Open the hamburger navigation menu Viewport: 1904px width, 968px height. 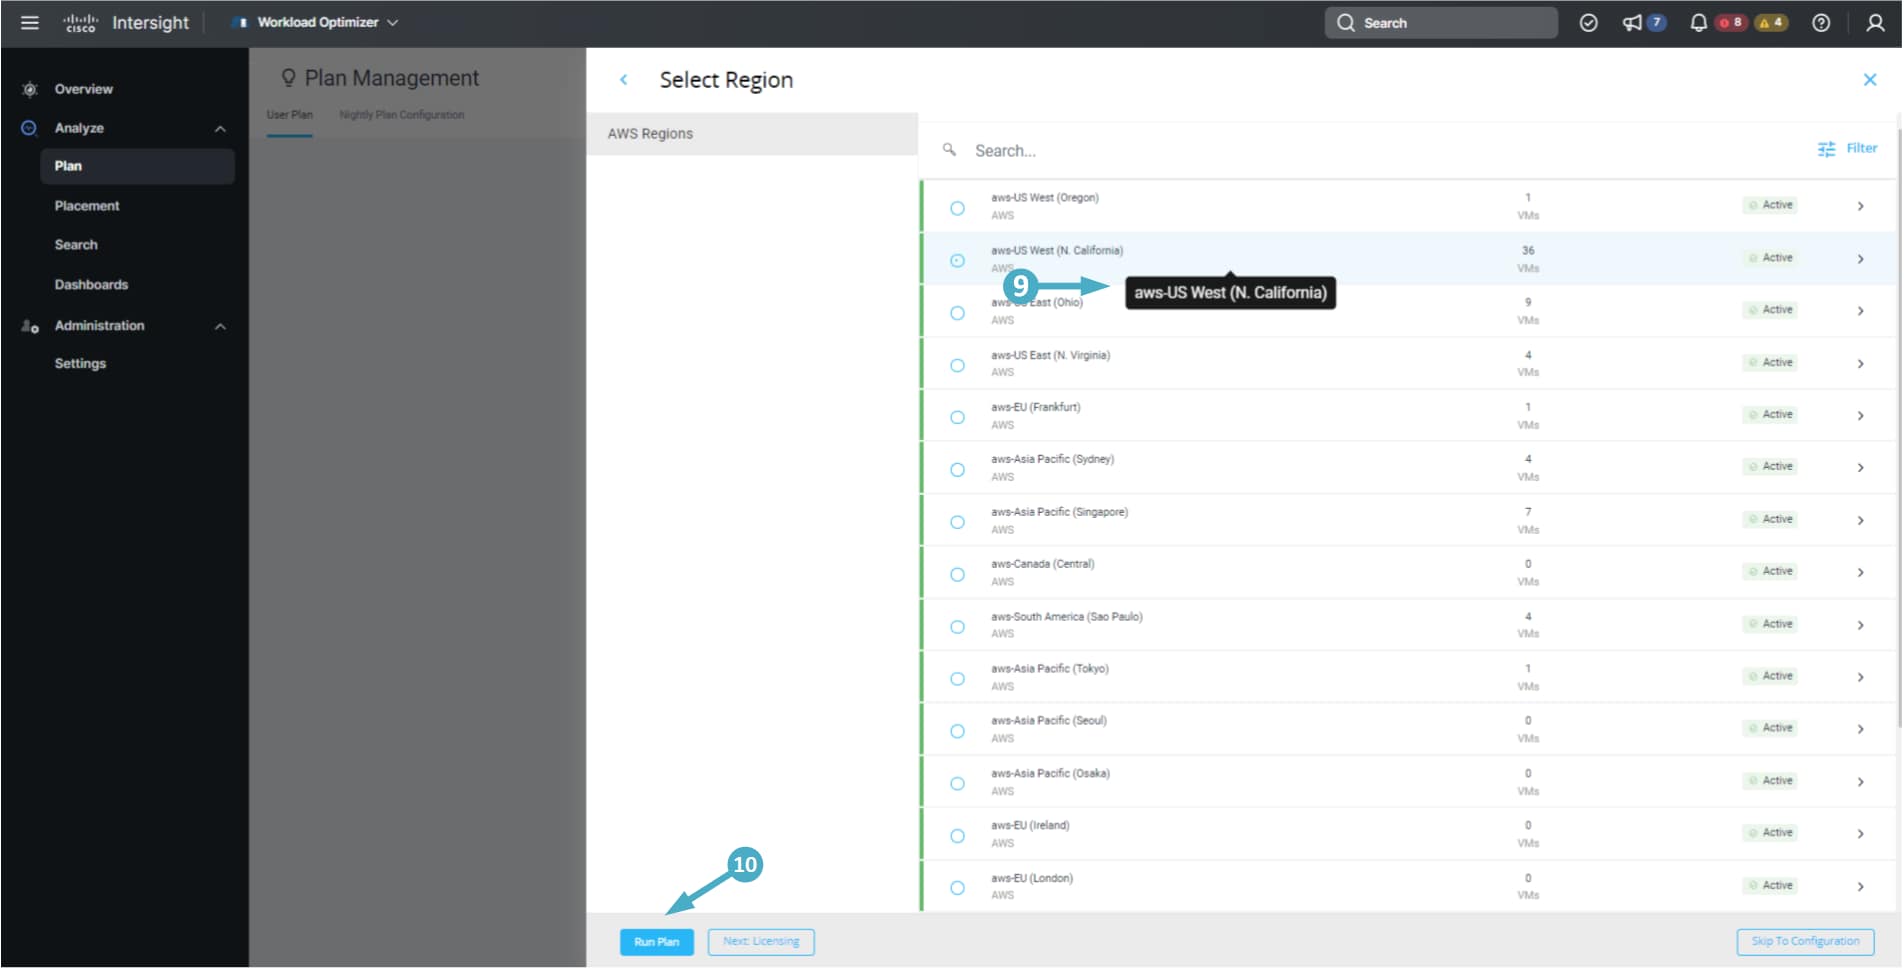(x=30, y=22)
